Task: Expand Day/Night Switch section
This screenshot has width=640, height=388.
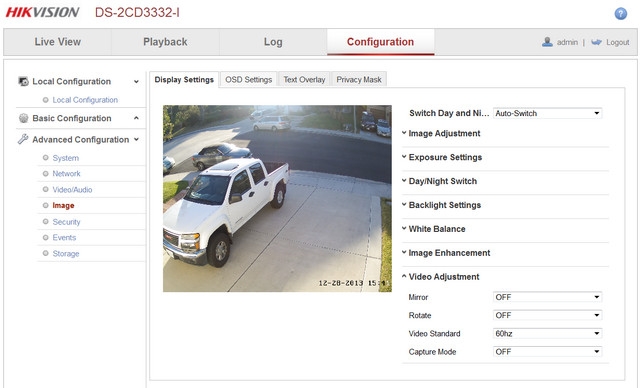Action: (x=442, y=181)
